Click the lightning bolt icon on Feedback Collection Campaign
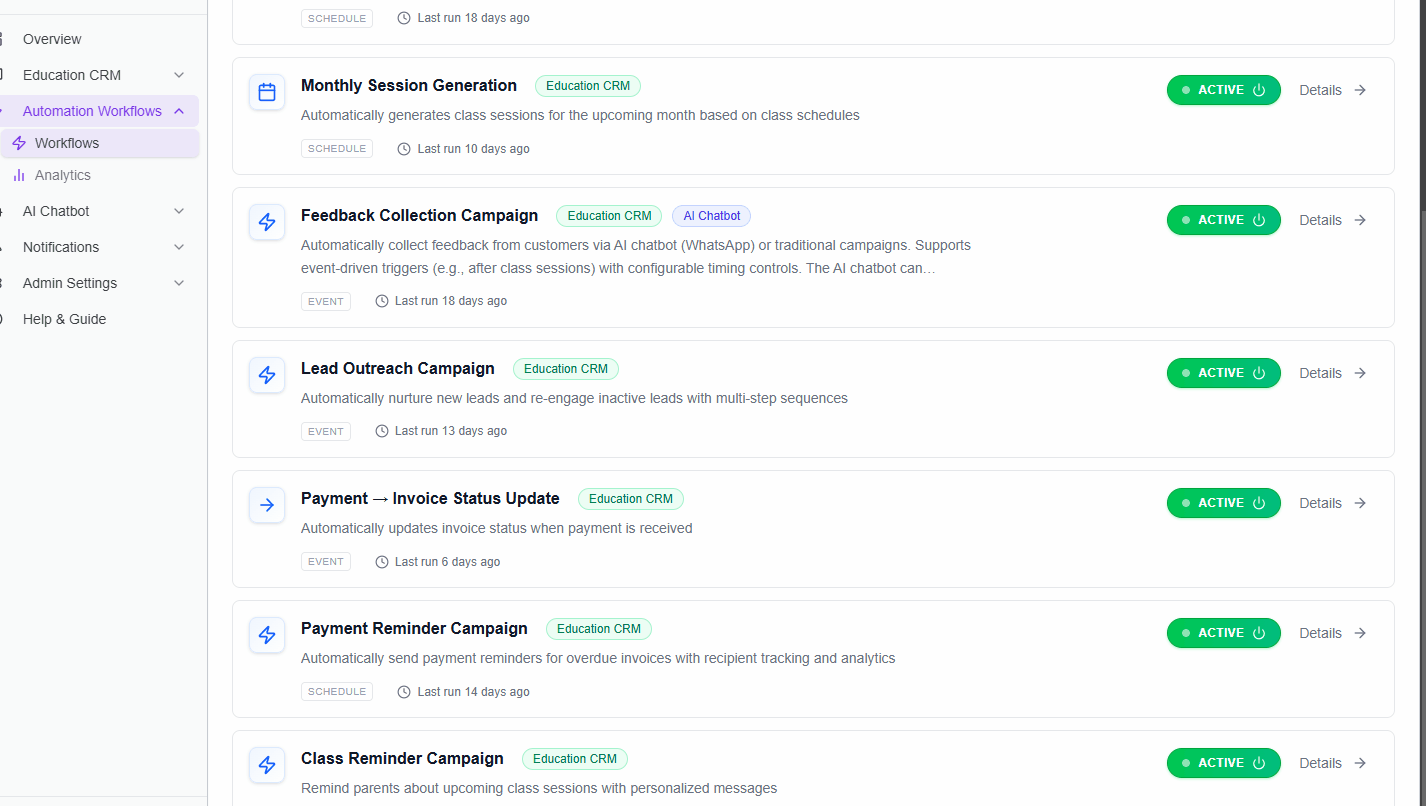1426x806 pixels. [266, 221]
